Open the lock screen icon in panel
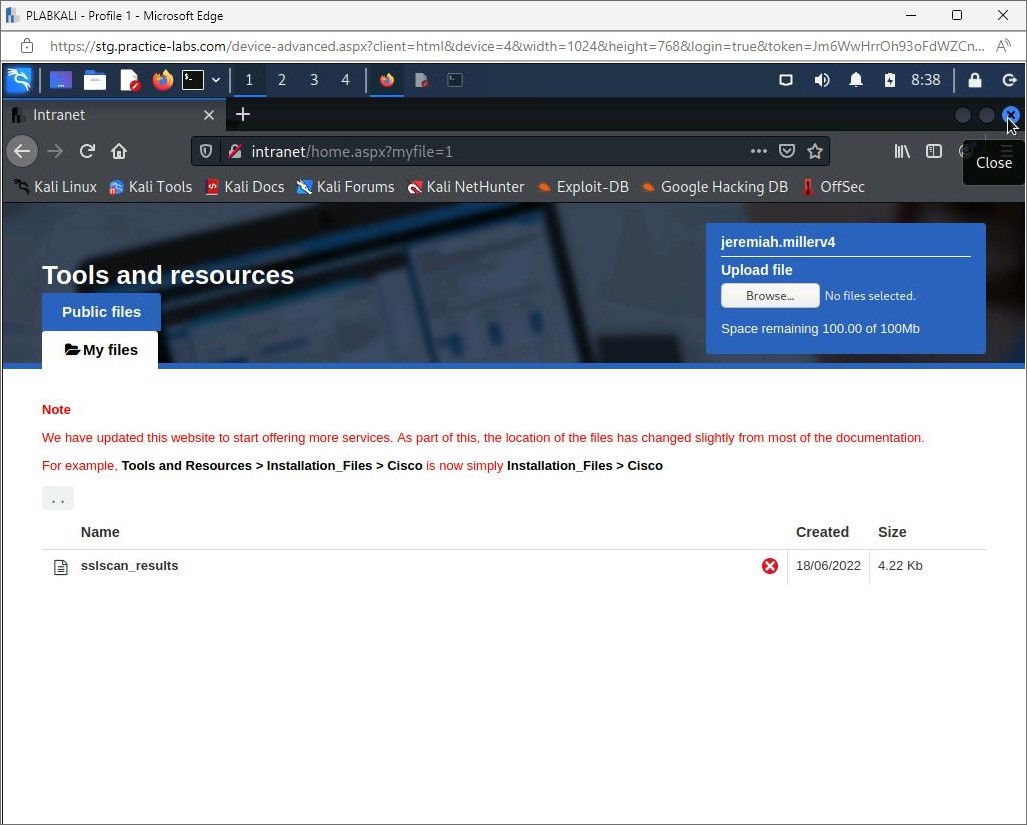Image resolution: width=1027 pixels, height=825 pixels. pyautogui.click(x=975, y=80)
